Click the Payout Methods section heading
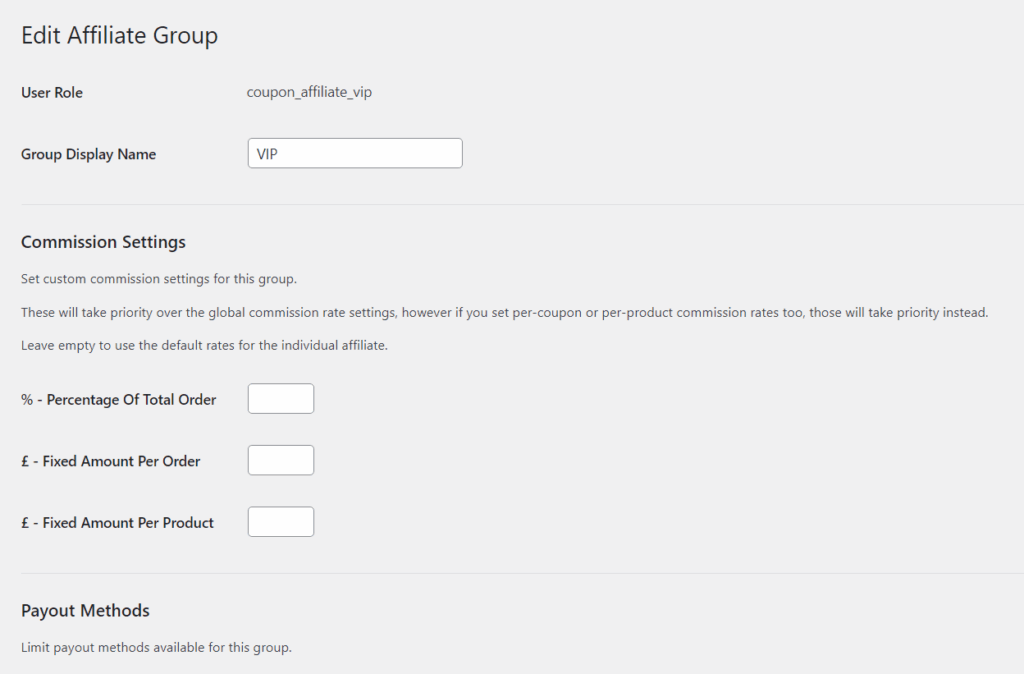Image resolution: width=1024 pixels, height=674 pixels. (x=85, y=610)
